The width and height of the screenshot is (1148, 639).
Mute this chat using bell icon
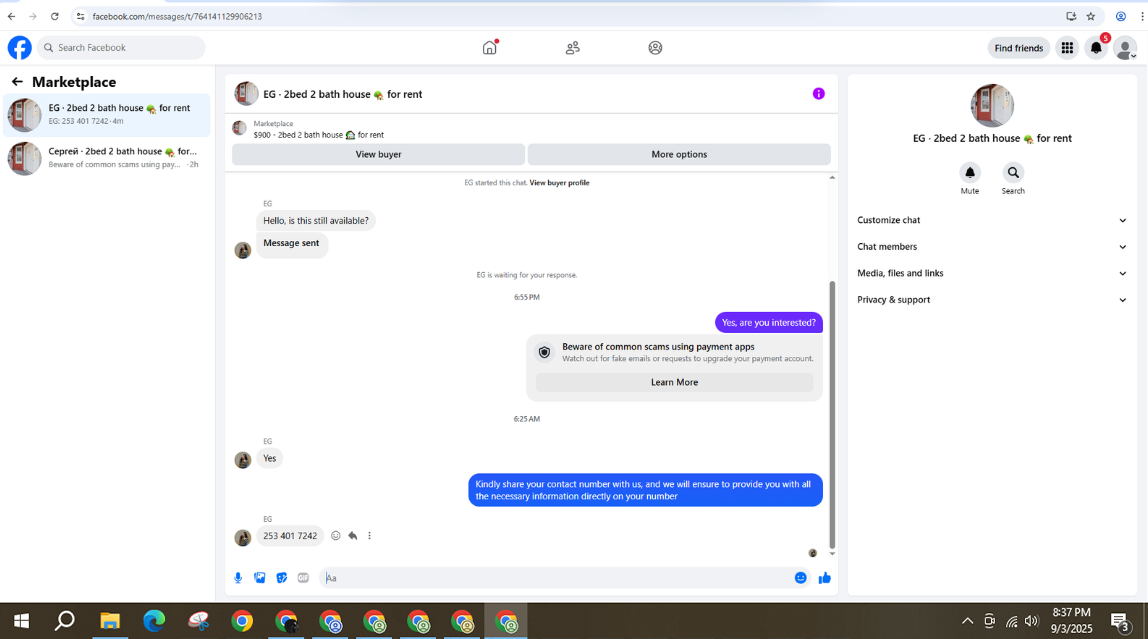[x=970, y=173]
